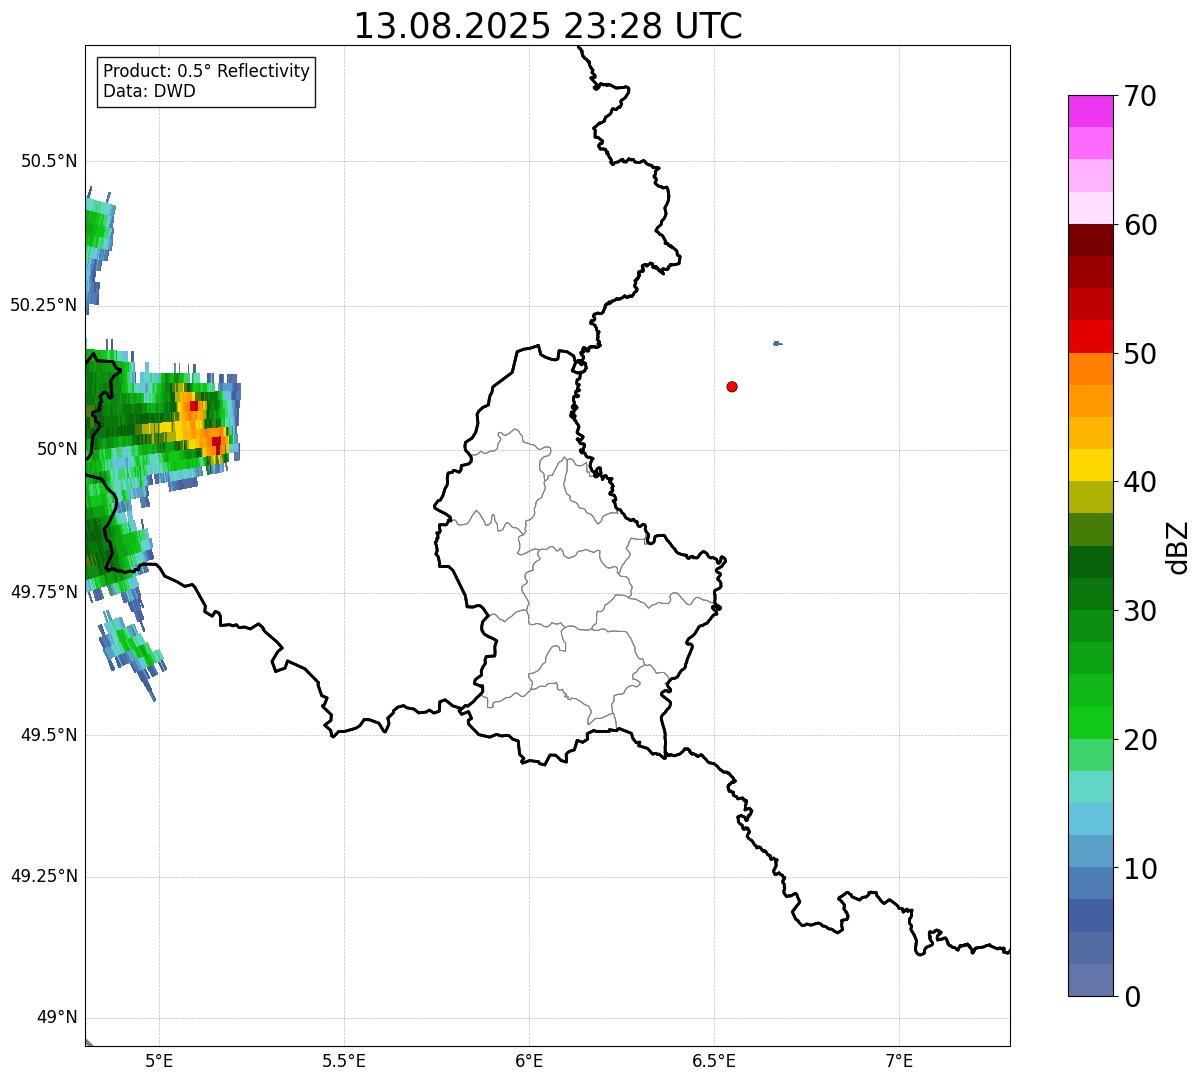Click the colorbar tick label '20'
This screenshot has height=1081, width=1202.
(1140, 740)
